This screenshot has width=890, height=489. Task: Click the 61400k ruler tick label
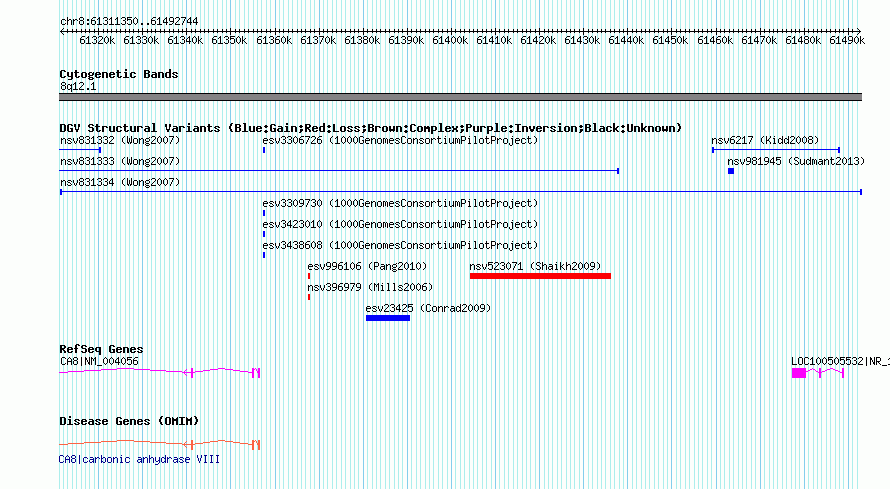(450, 40)
